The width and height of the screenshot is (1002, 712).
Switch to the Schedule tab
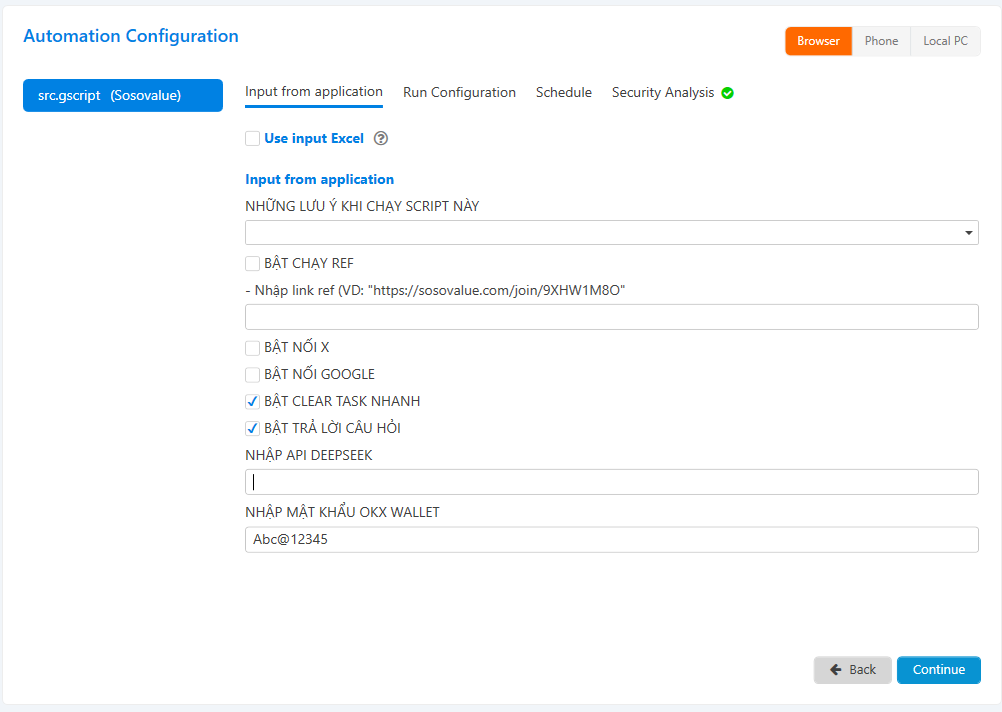tap(564, 93)
